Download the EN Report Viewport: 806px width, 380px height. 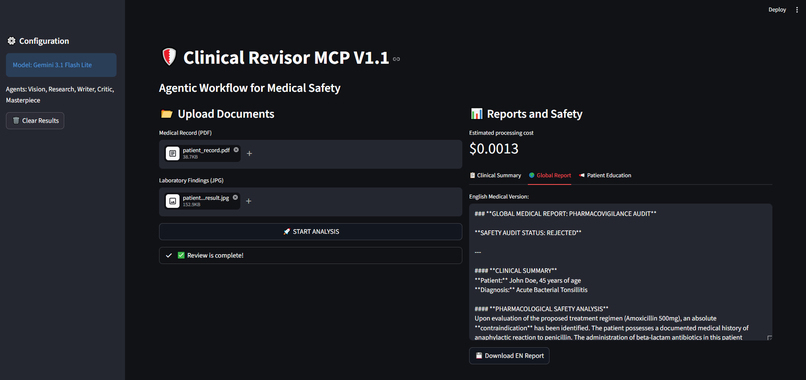coord(509,356)
